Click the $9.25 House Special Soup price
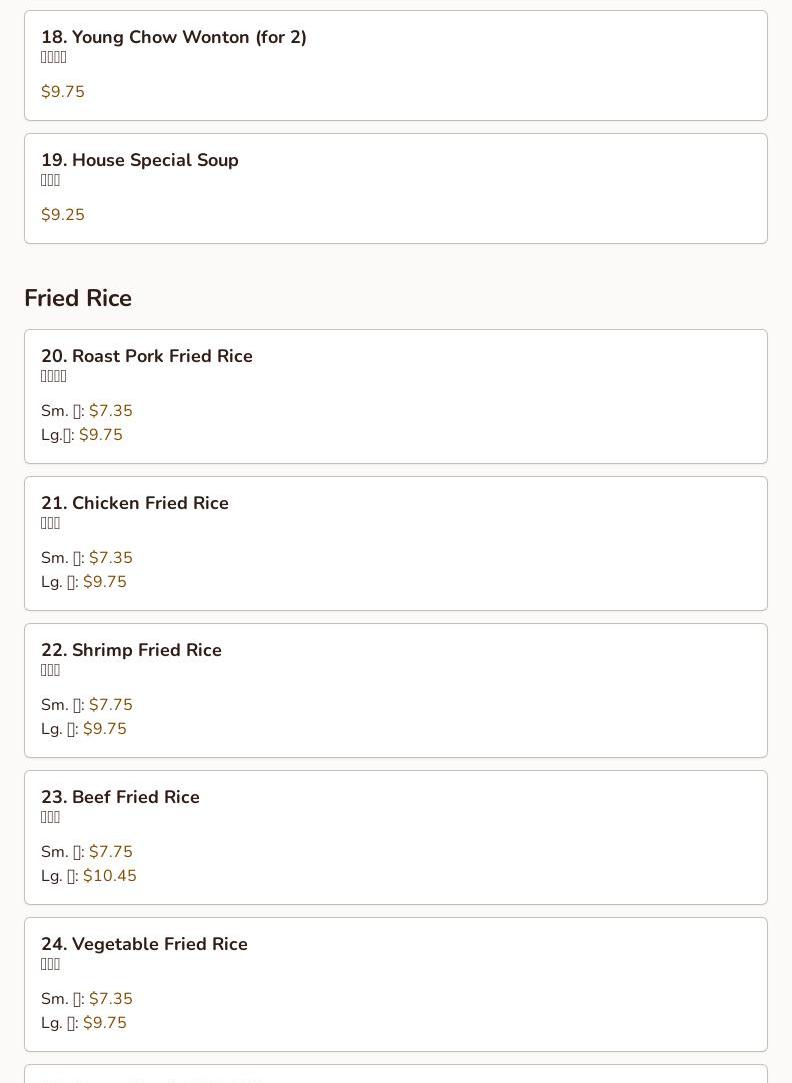Image resolution: width=792 pixels, height=1083 pixels. [63, 215]
